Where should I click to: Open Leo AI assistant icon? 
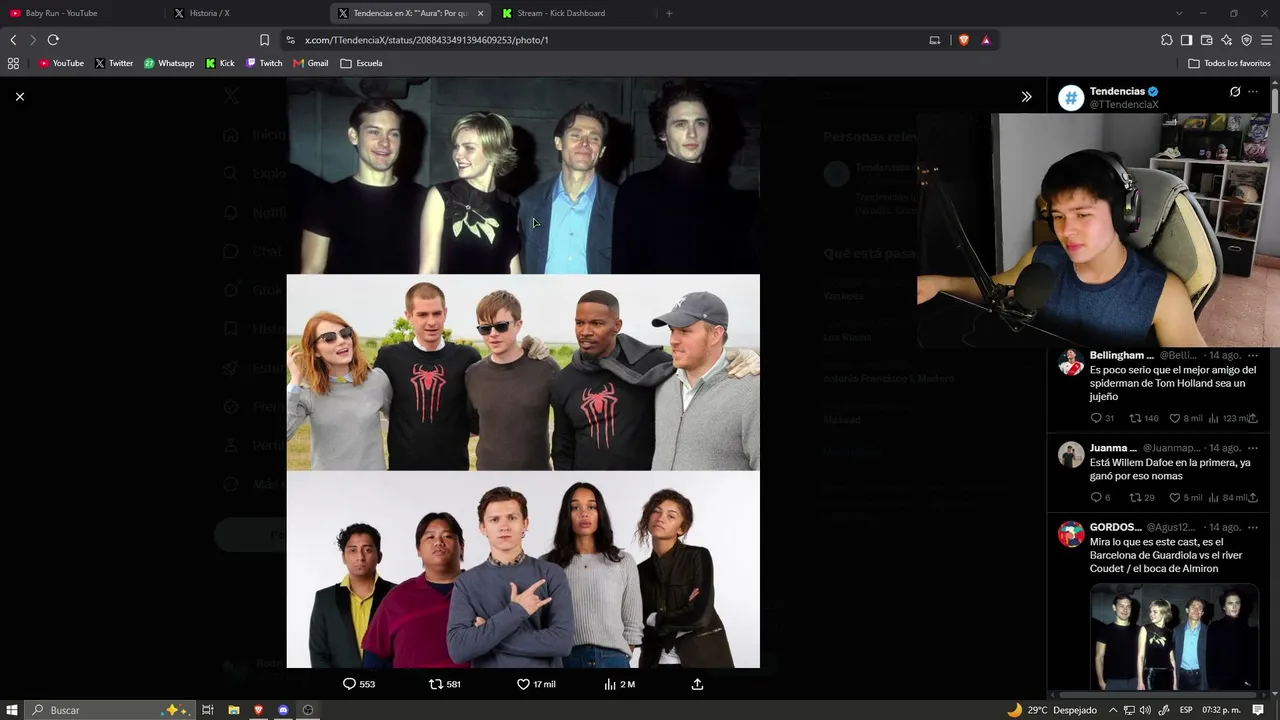click(x=1226, y=40)
